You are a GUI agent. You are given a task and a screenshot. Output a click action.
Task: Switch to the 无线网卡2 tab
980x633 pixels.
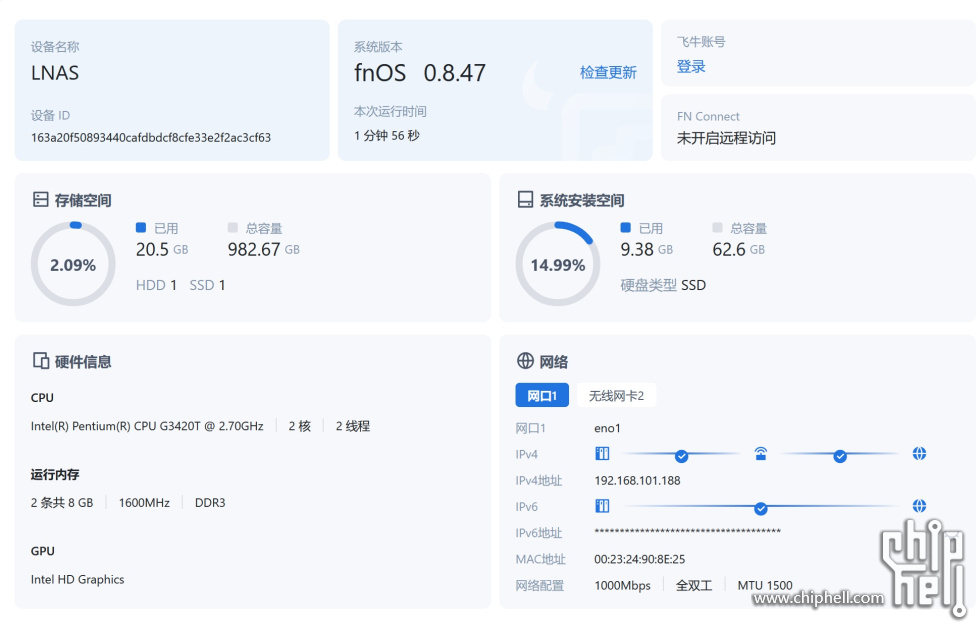[x=616, y=395]
